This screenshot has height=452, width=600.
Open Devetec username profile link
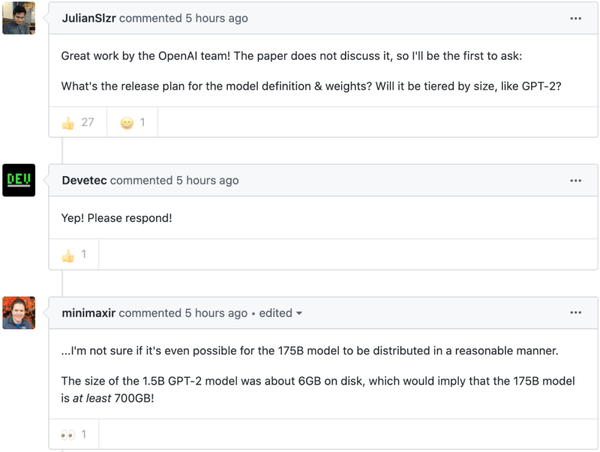[84, 180]
